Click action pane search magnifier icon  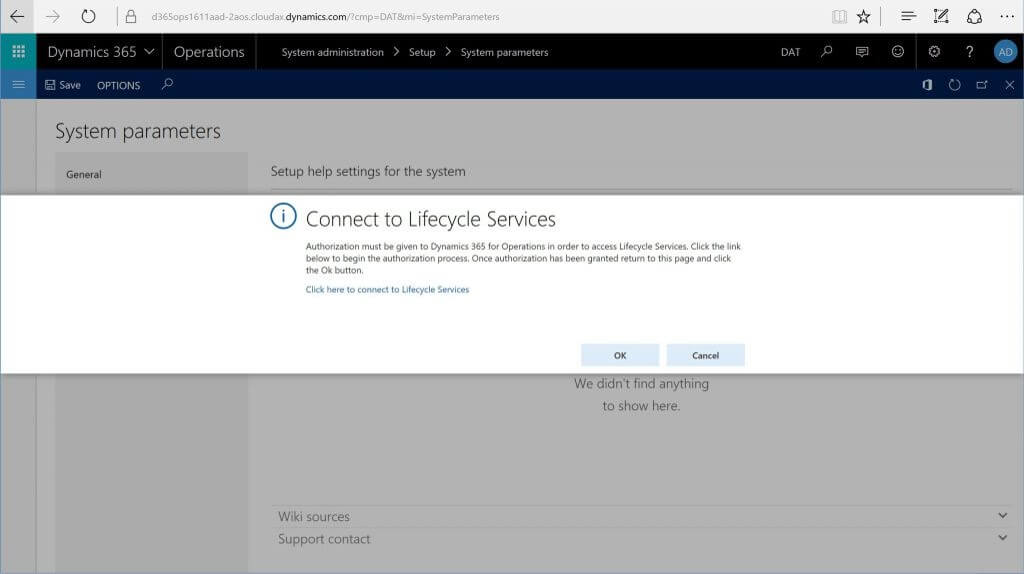point(167,84)
